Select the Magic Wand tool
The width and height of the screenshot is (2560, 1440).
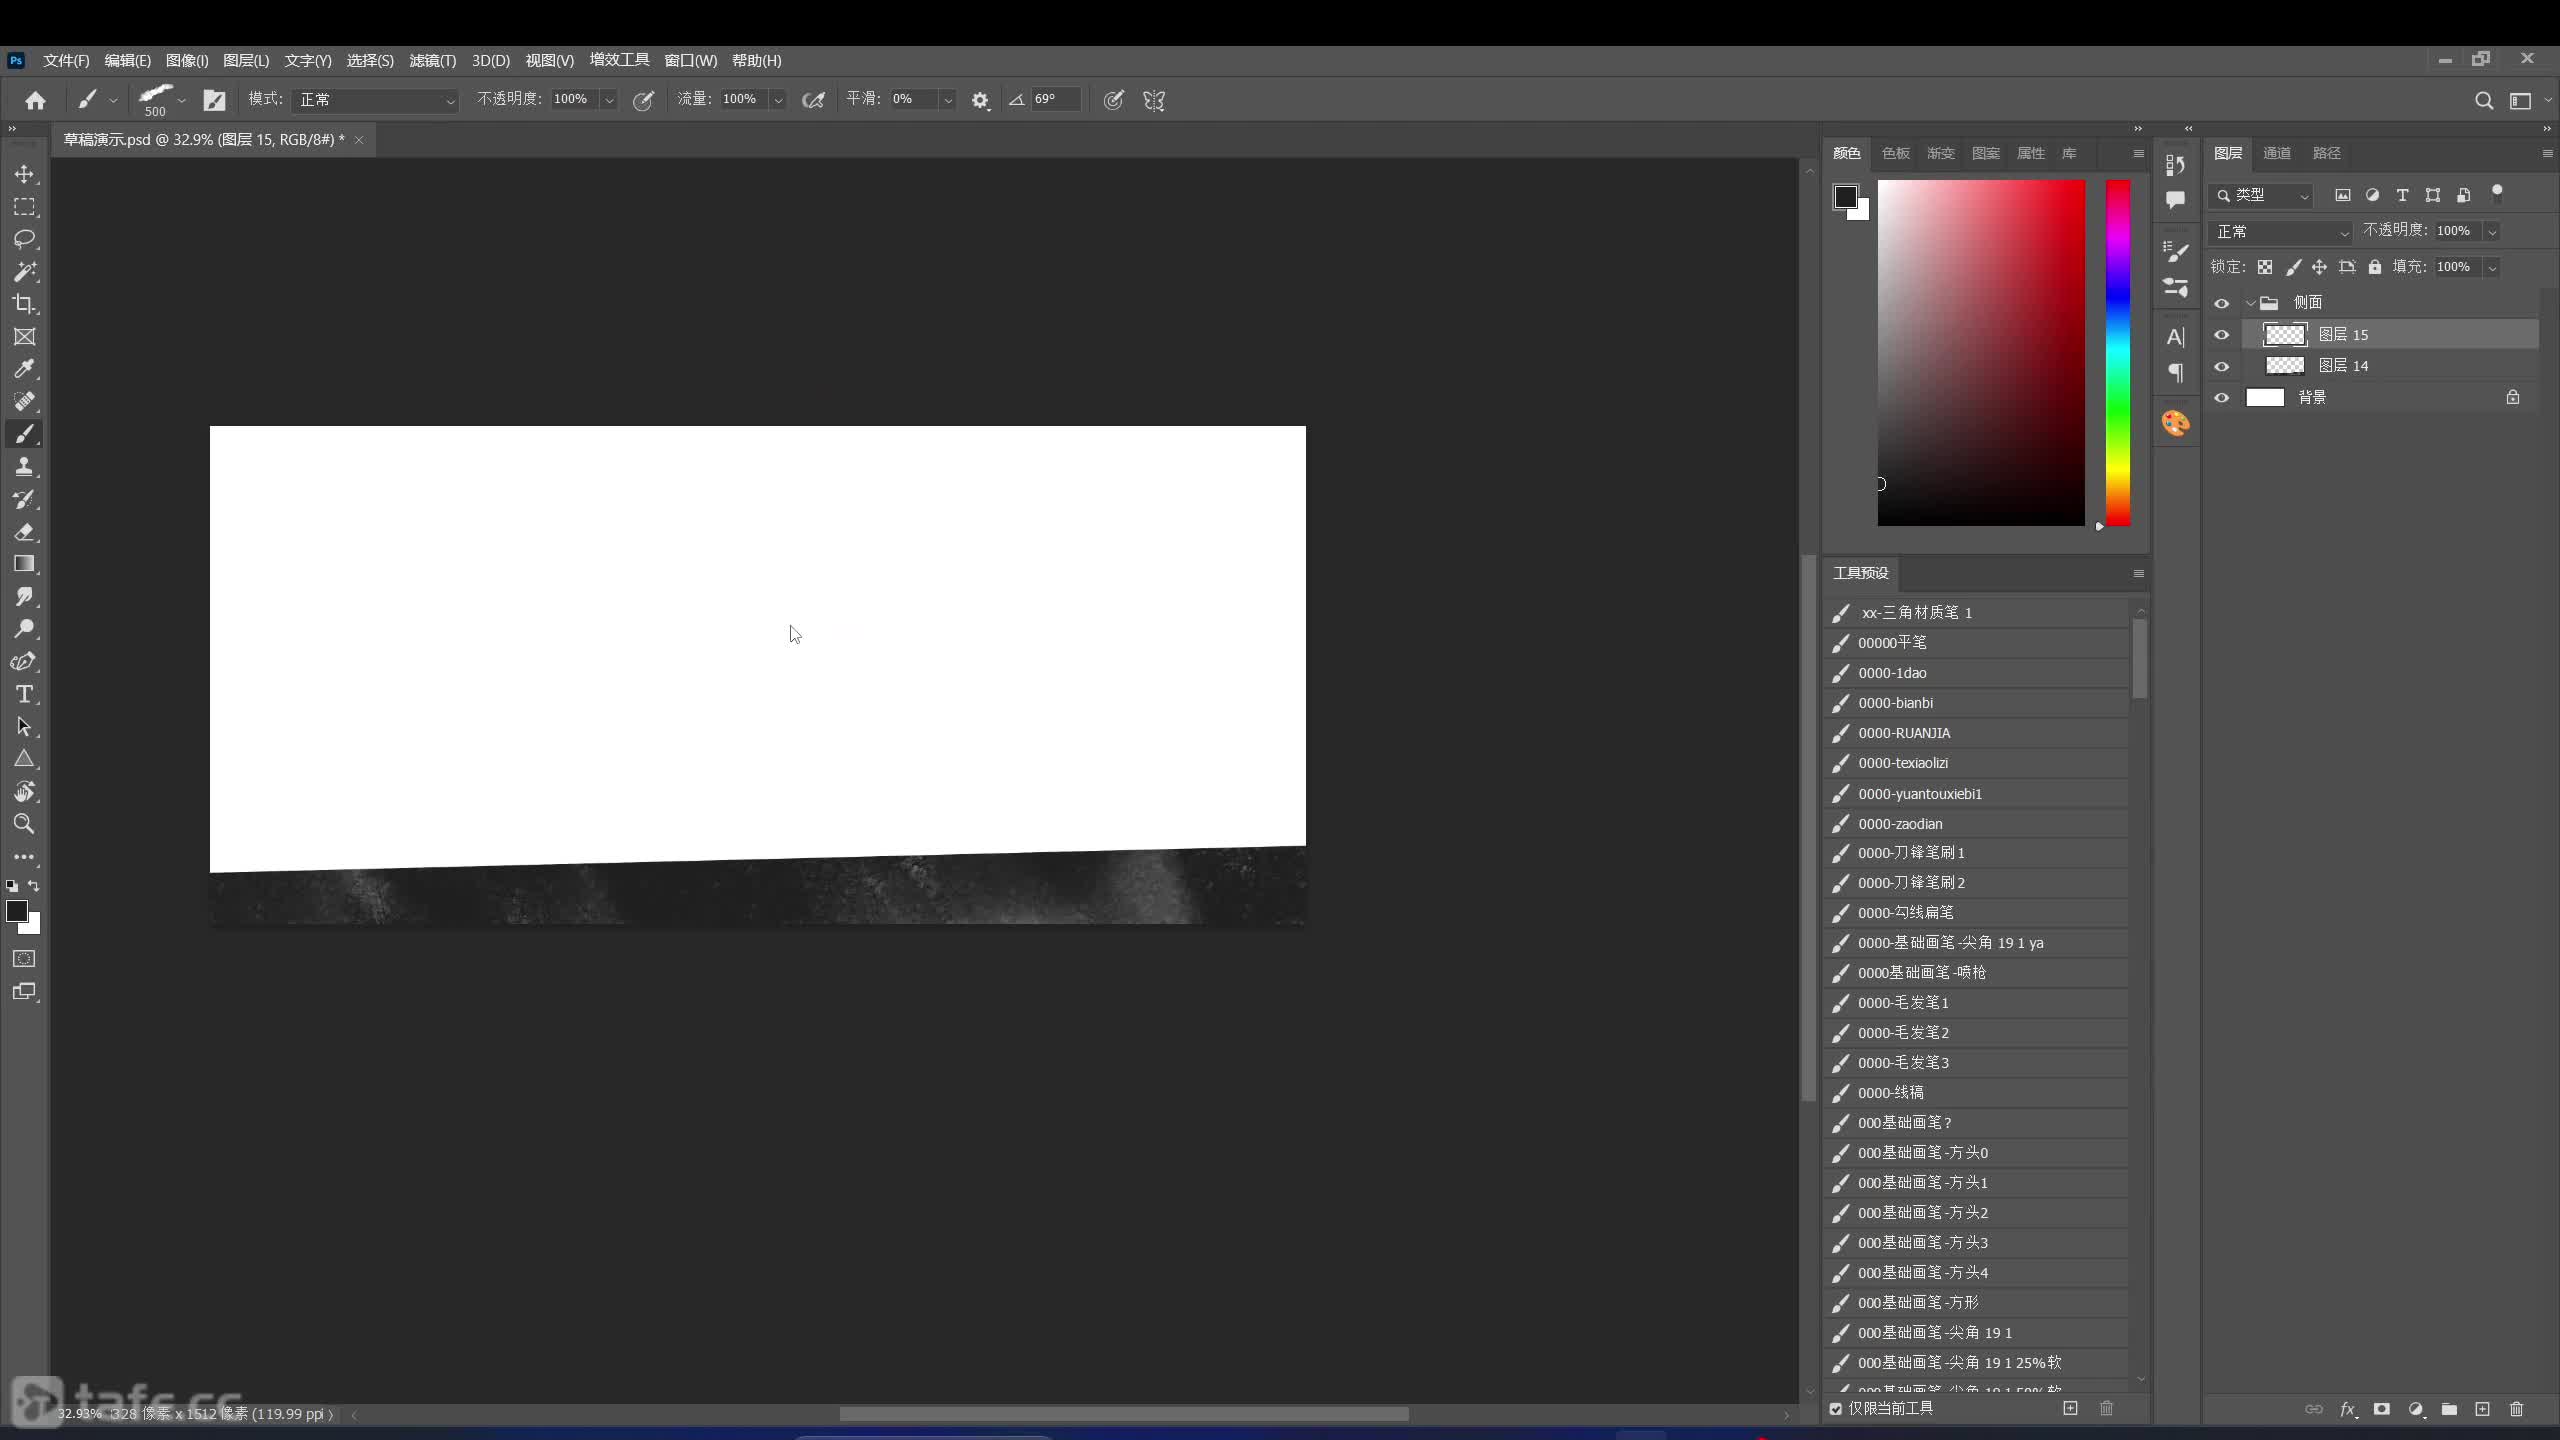[24, 272]
